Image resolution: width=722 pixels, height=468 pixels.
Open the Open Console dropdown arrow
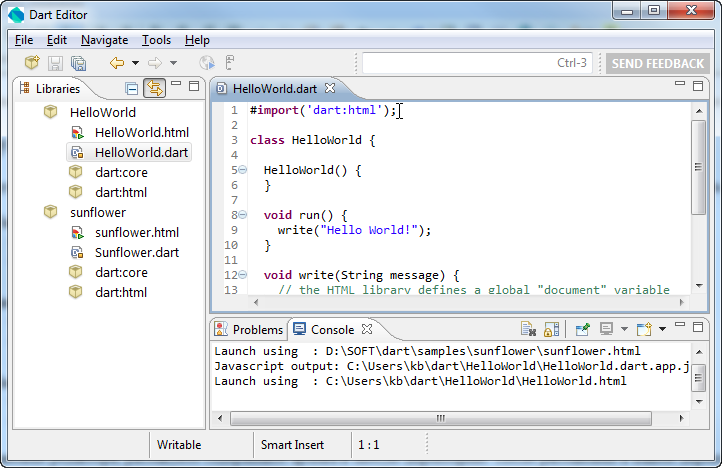[663, 329]
